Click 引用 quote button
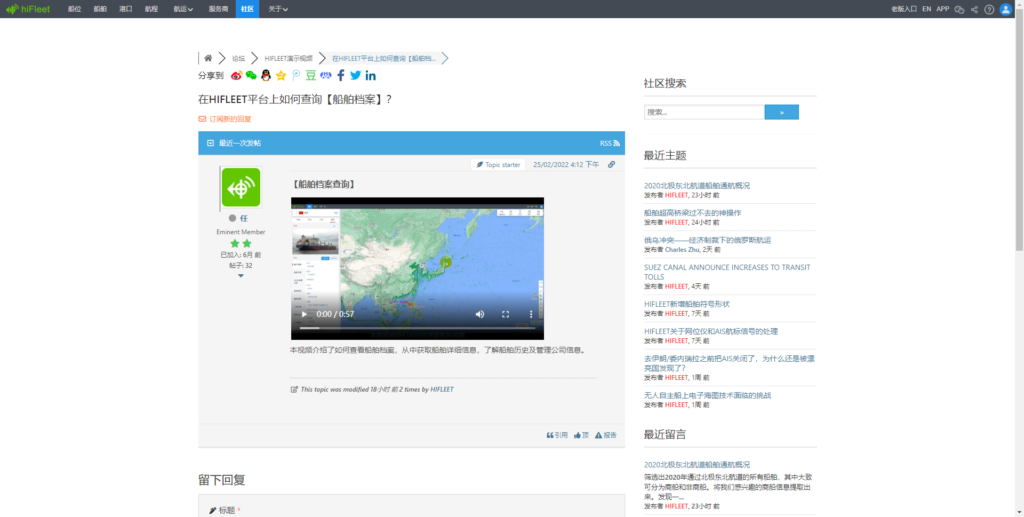Screen dimensions: 1024x517 click(x=557, y=435)
